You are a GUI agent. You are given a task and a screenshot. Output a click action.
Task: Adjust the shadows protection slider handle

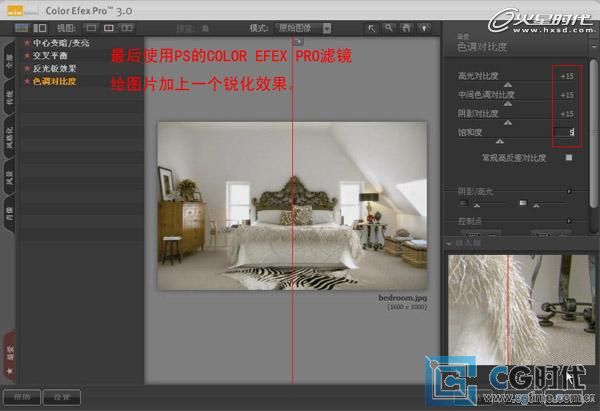[476, 206]
